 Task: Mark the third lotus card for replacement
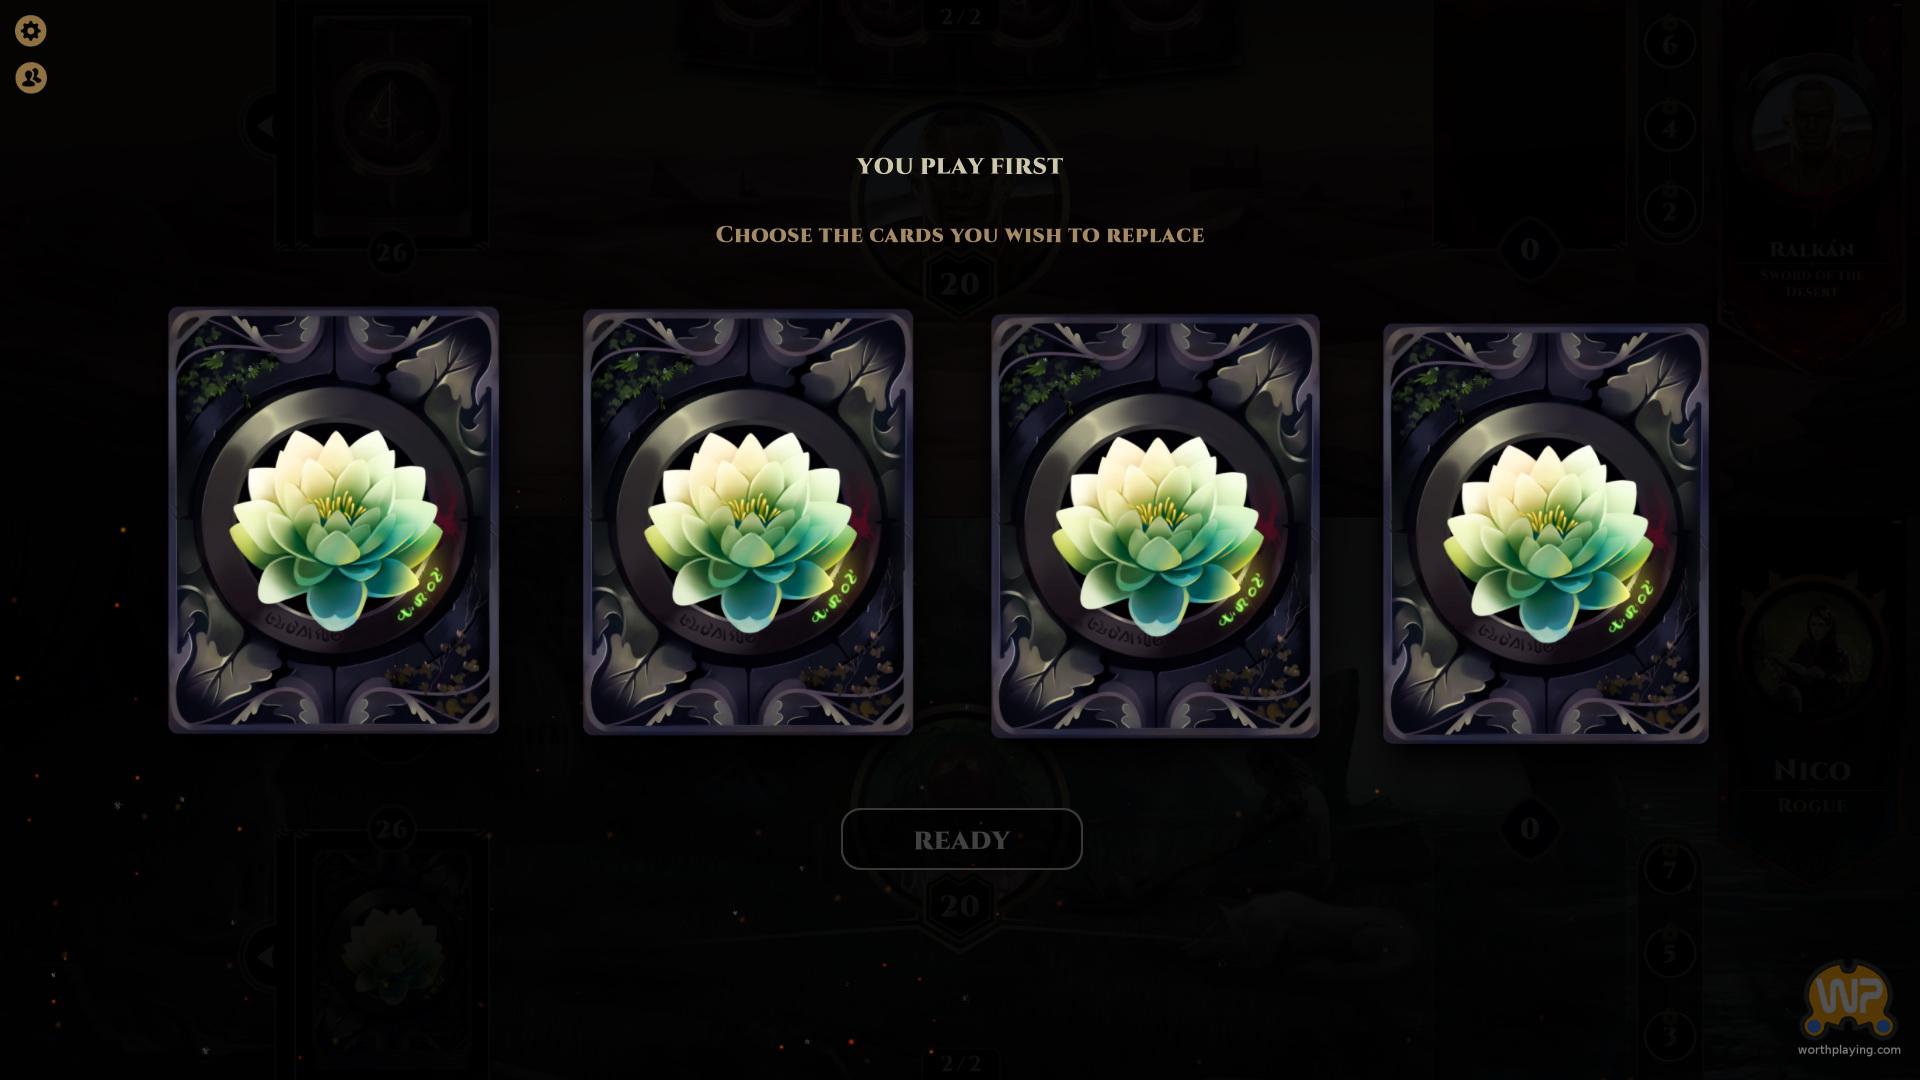coord(1155,526)
